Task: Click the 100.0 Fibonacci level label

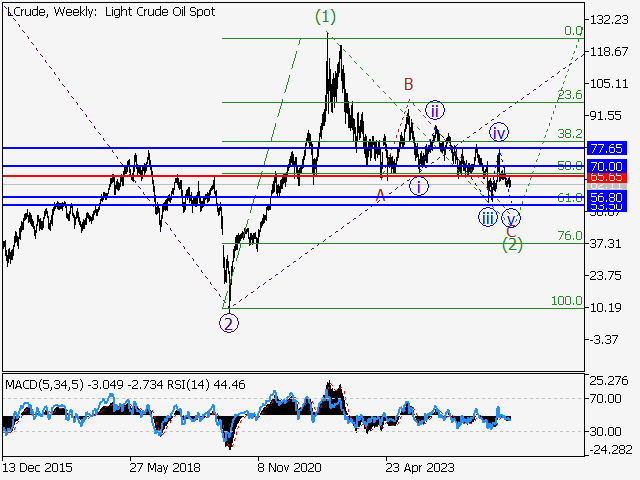Action: pos(565,301)
